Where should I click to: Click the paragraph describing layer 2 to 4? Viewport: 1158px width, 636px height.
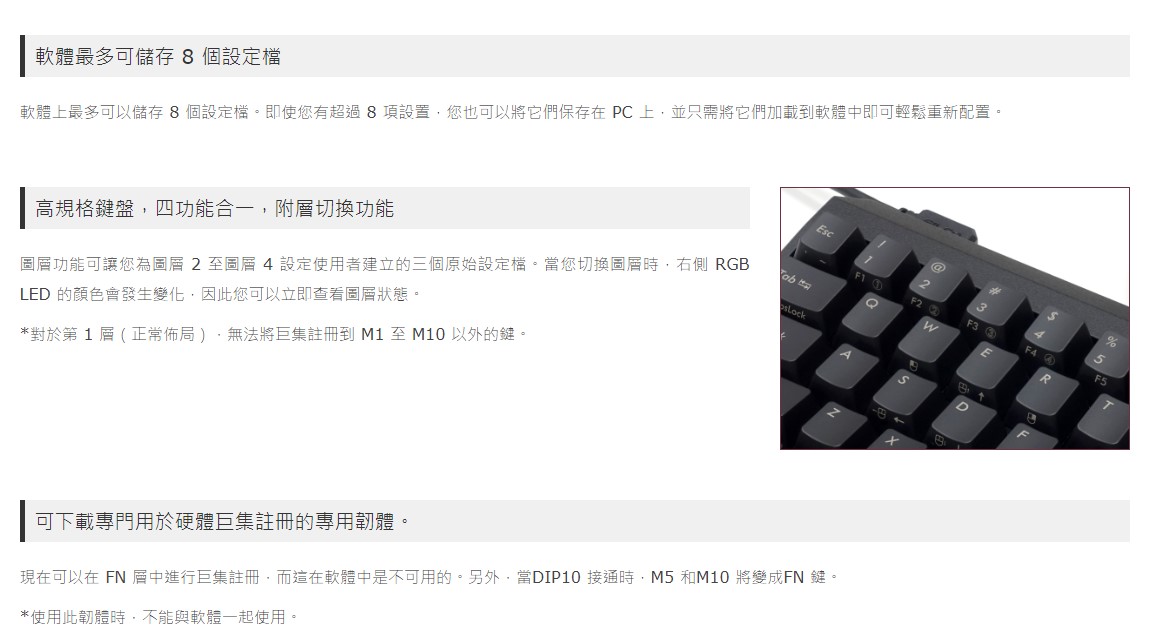click(x=385, y=279)
